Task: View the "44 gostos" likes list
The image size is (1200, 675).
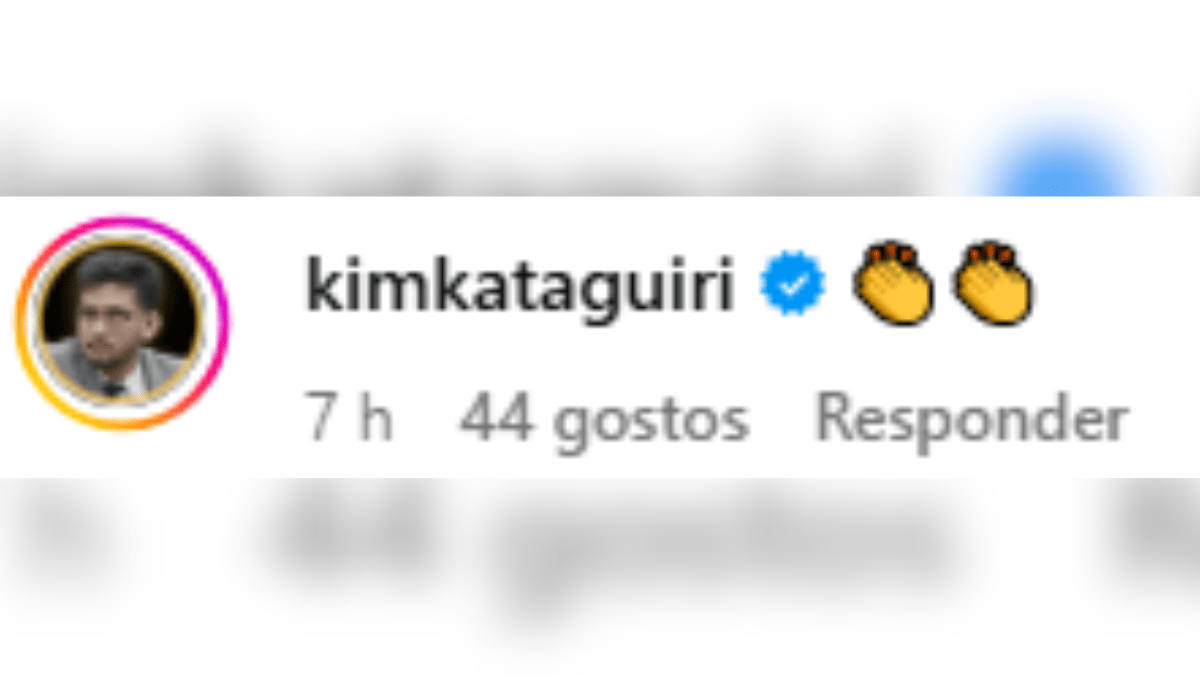Action: [604, 423]
